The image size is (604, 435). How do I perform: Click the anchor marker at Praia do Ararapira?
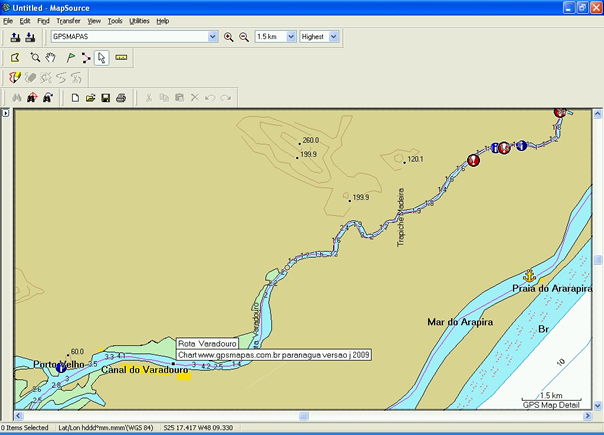[530, 274]
